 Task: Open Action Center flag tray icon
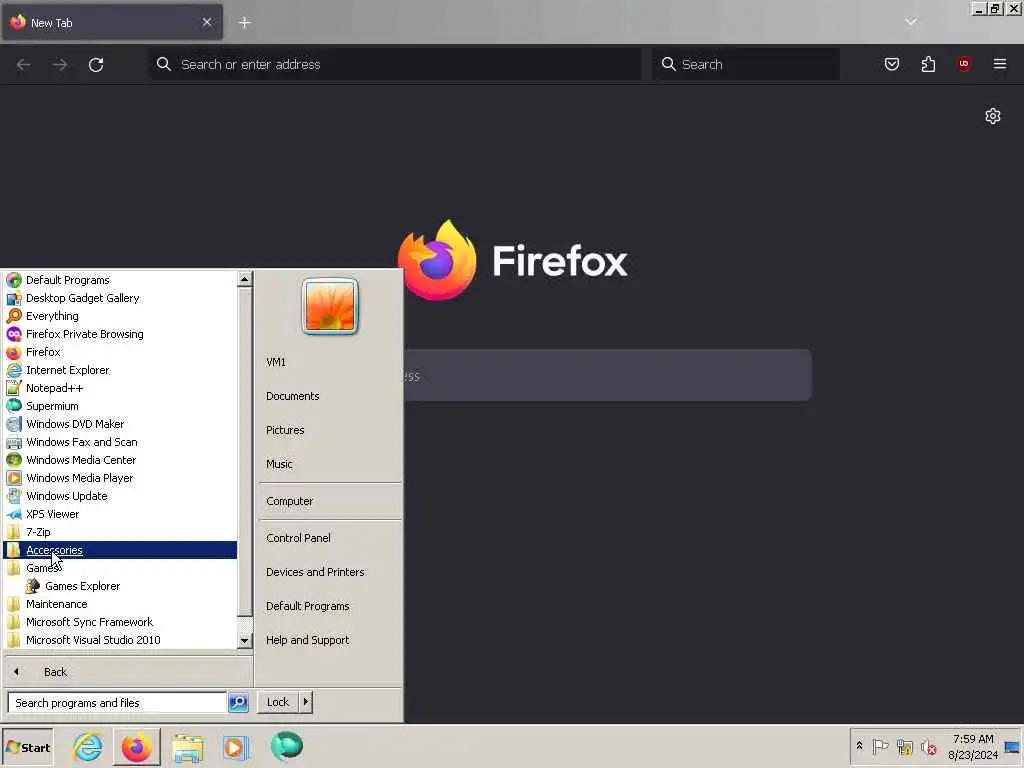click(880, 746)
